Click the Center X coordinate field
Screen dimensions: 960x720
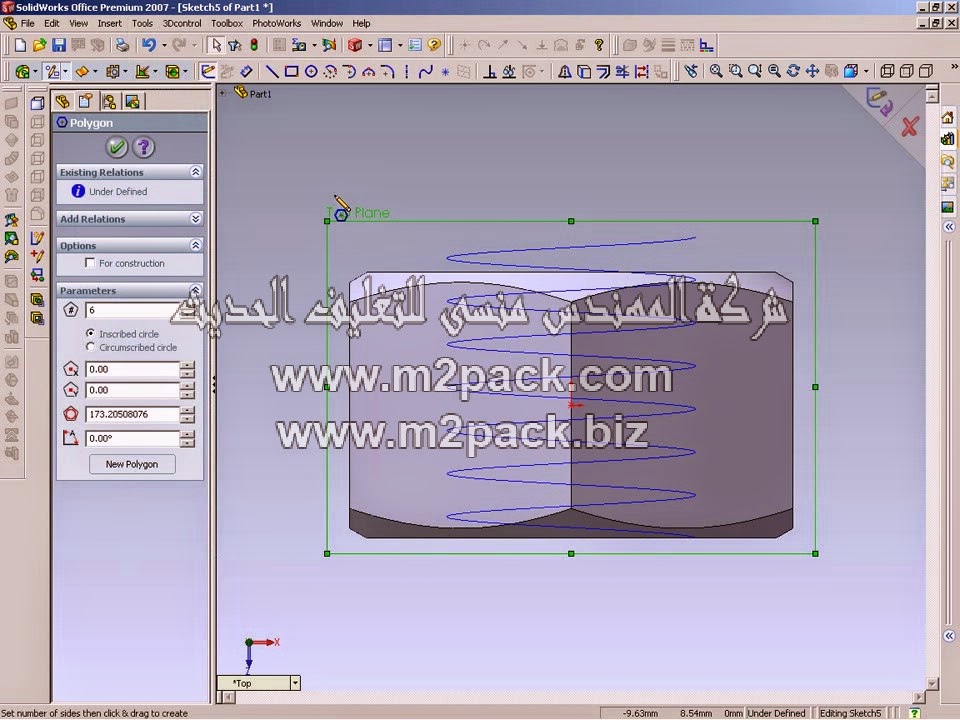132,369
